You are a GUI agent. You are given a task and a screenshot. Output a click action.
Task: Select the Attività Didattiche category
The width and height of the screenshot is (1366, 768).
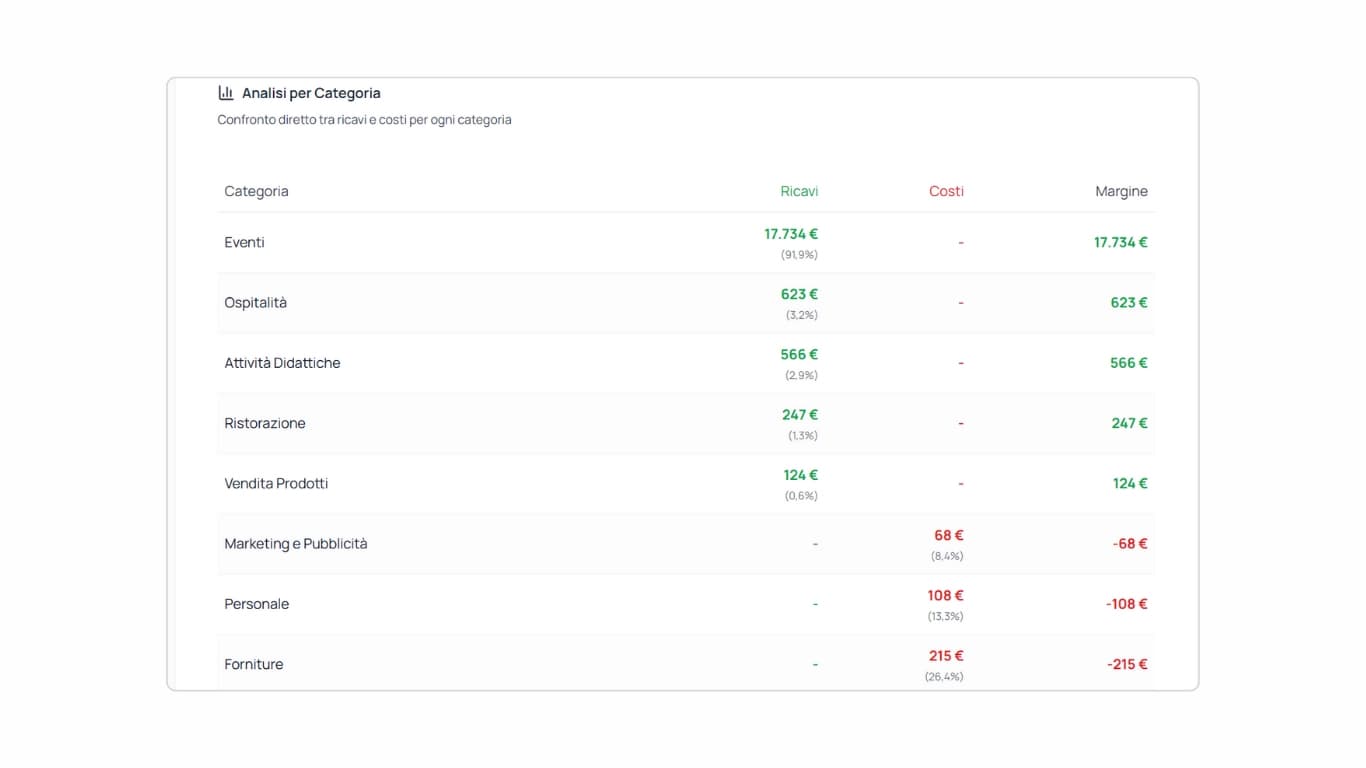[282, 363]
